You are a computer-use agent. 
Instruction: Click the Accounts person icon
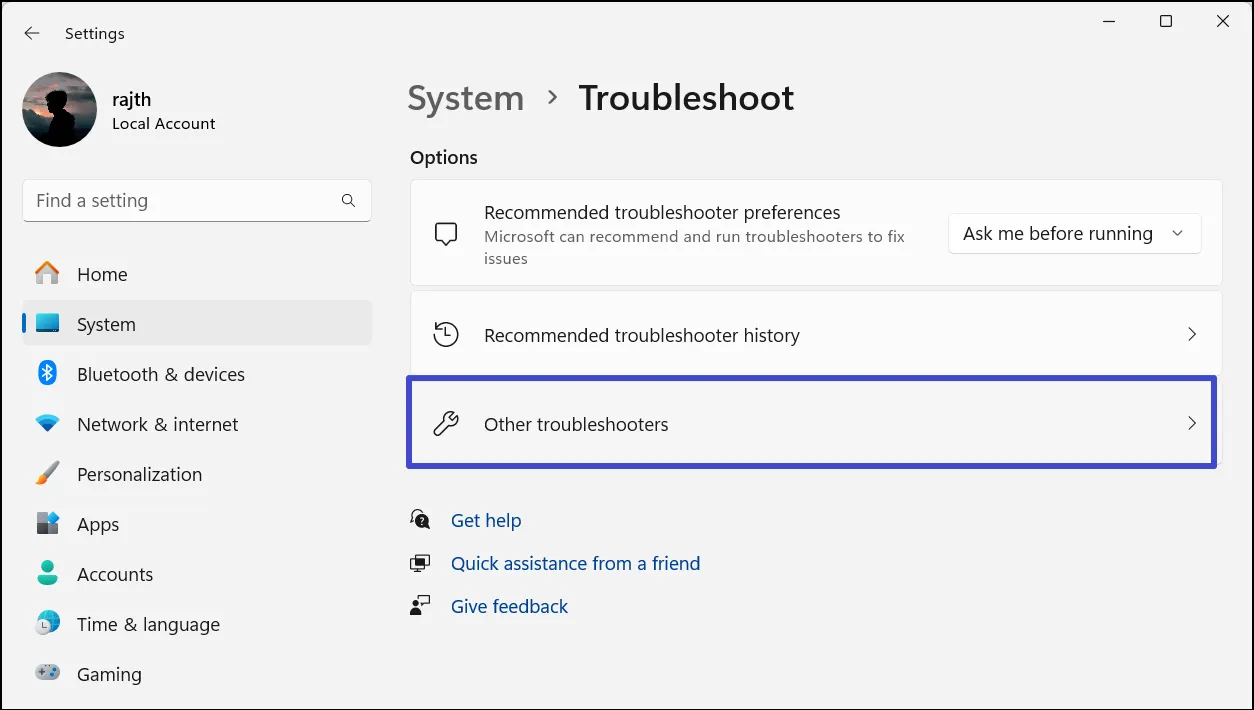(47, 574)
